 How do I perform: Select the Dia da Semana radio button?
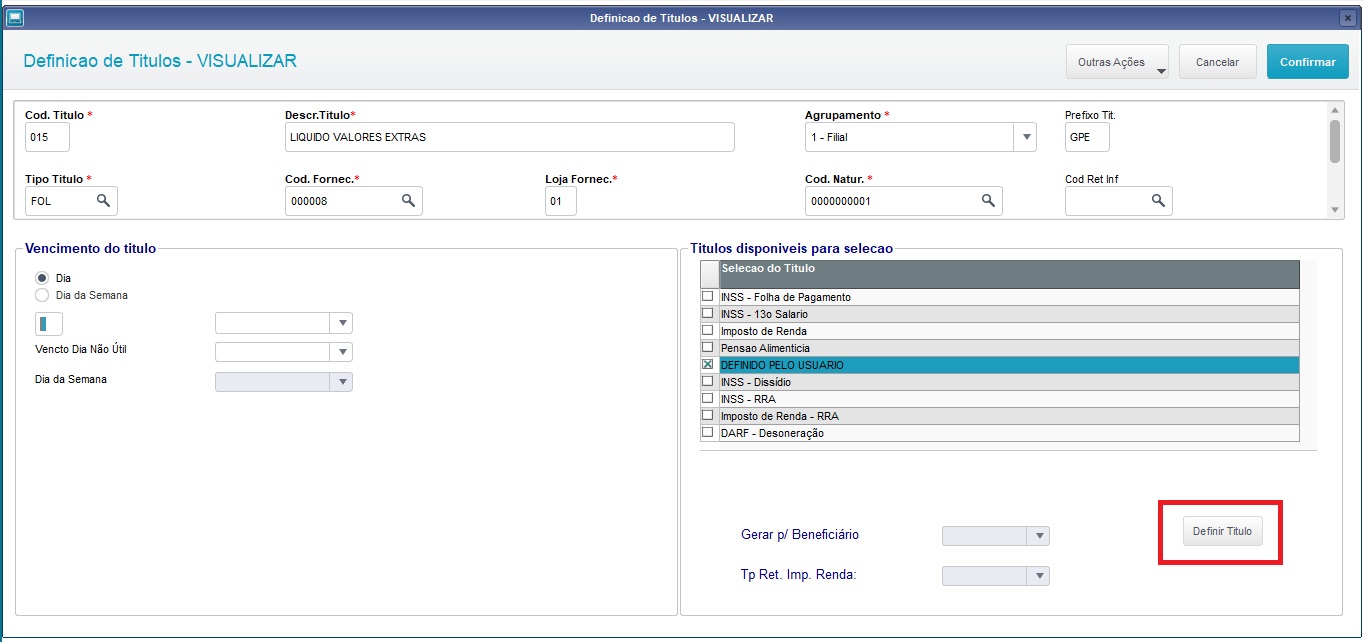point(42,295)
